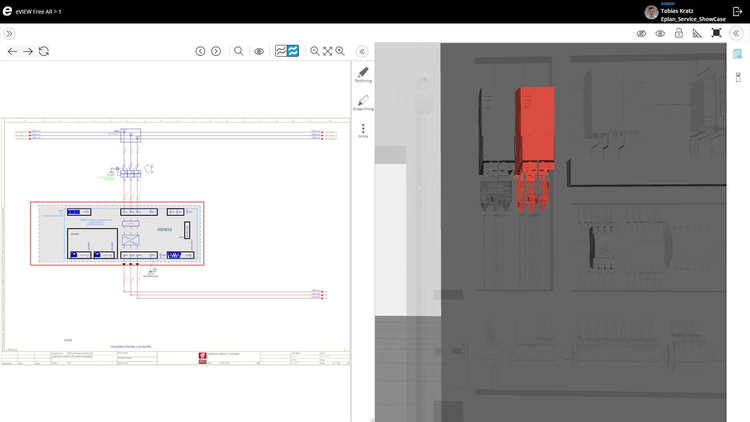Click the highlighted Siemens device in schematic

click(117, 234)
